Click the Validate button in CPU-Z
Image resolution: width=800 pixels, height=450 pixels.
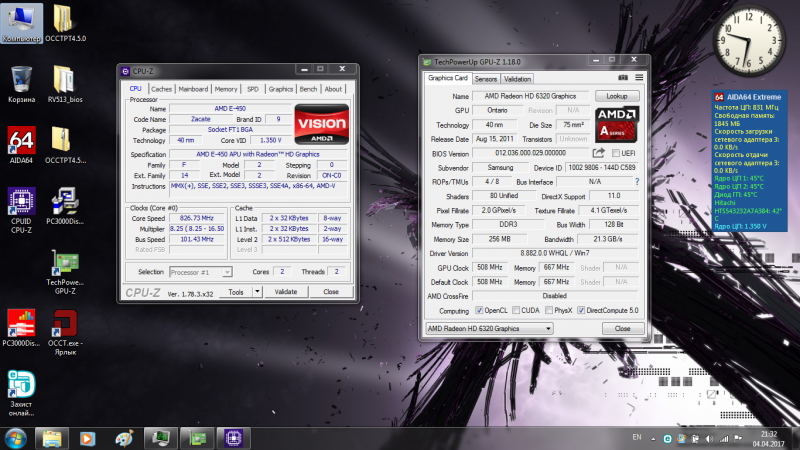tap(286, 292)
